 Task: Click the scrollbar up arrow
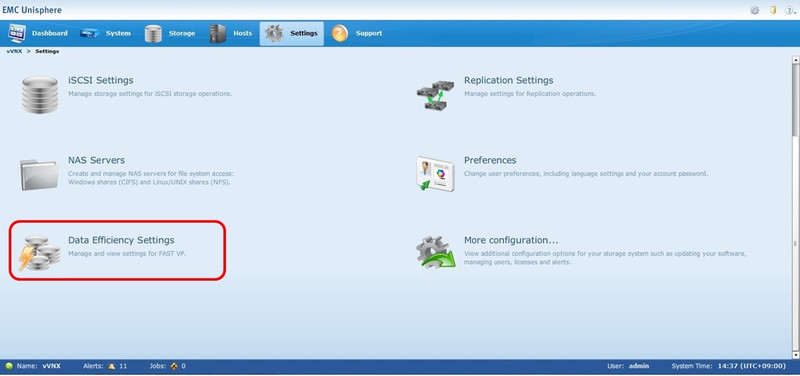795,60
